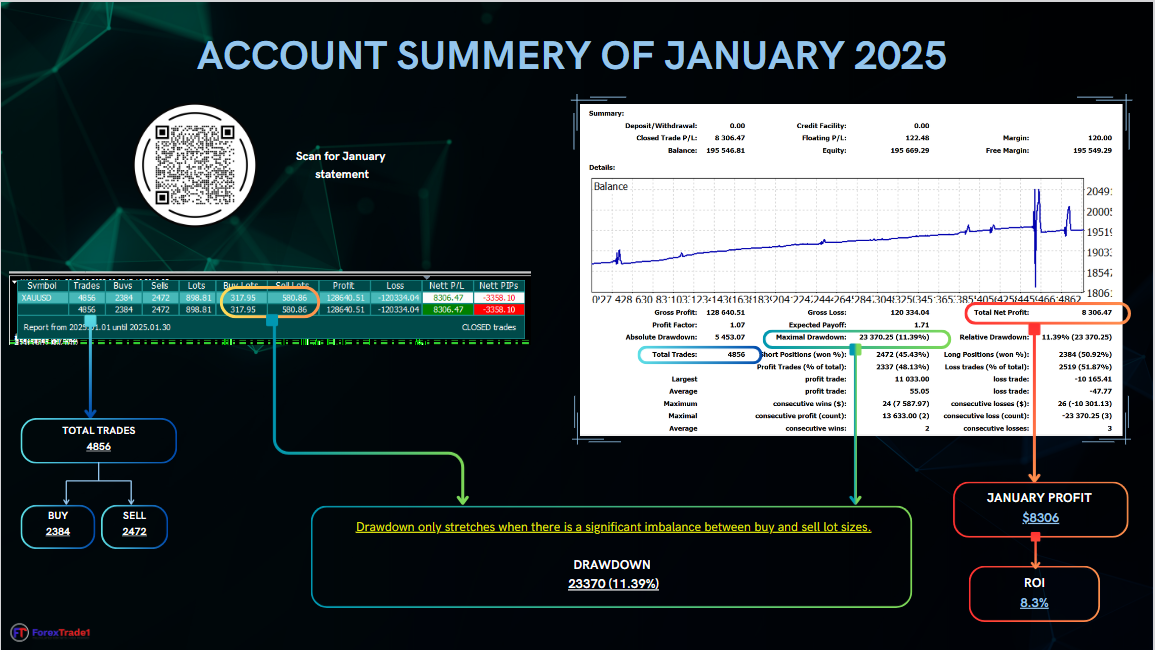This screenshot has width=1155, height=650.
Task: Click the largest loss trade value -10 165.41
Action: pyautogui.click(x=1093, y=380)
